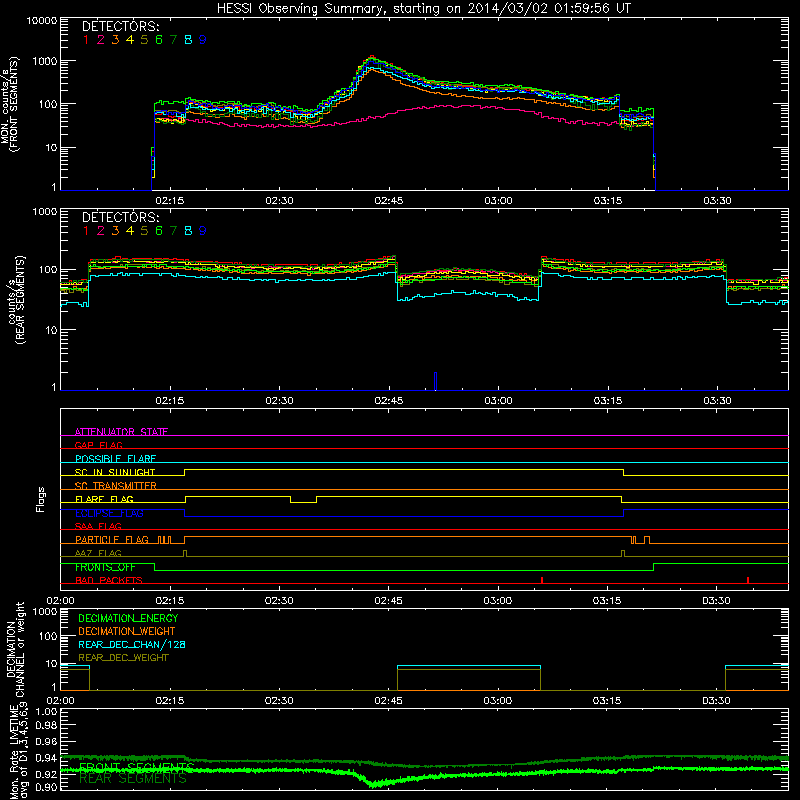Click the SAA_FLAG label
The image size is (800, 800).
pos(98,526)
